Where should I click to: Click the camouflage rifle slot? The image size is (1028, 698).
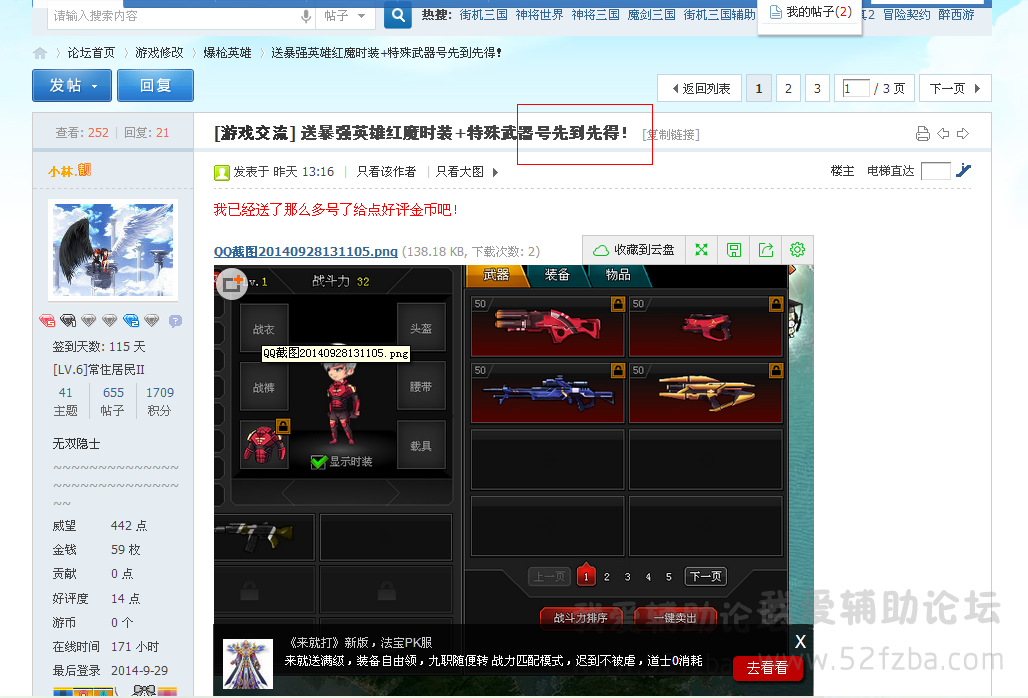[x=264, y=536]
